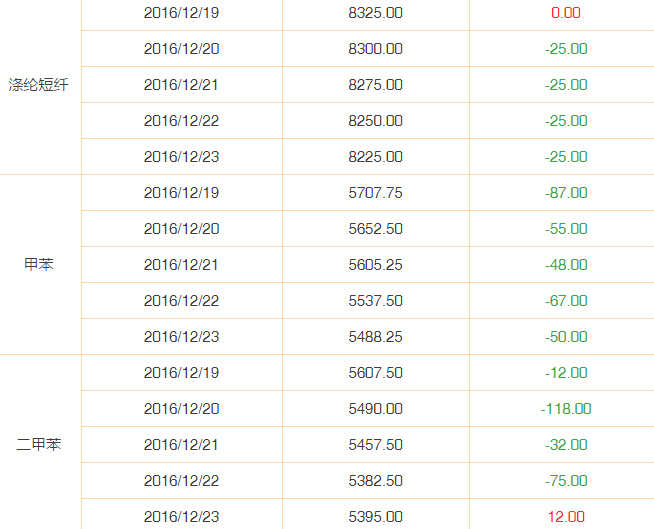
Task: Click 甲苯 price 5707.75
Action: click(375, 193)
